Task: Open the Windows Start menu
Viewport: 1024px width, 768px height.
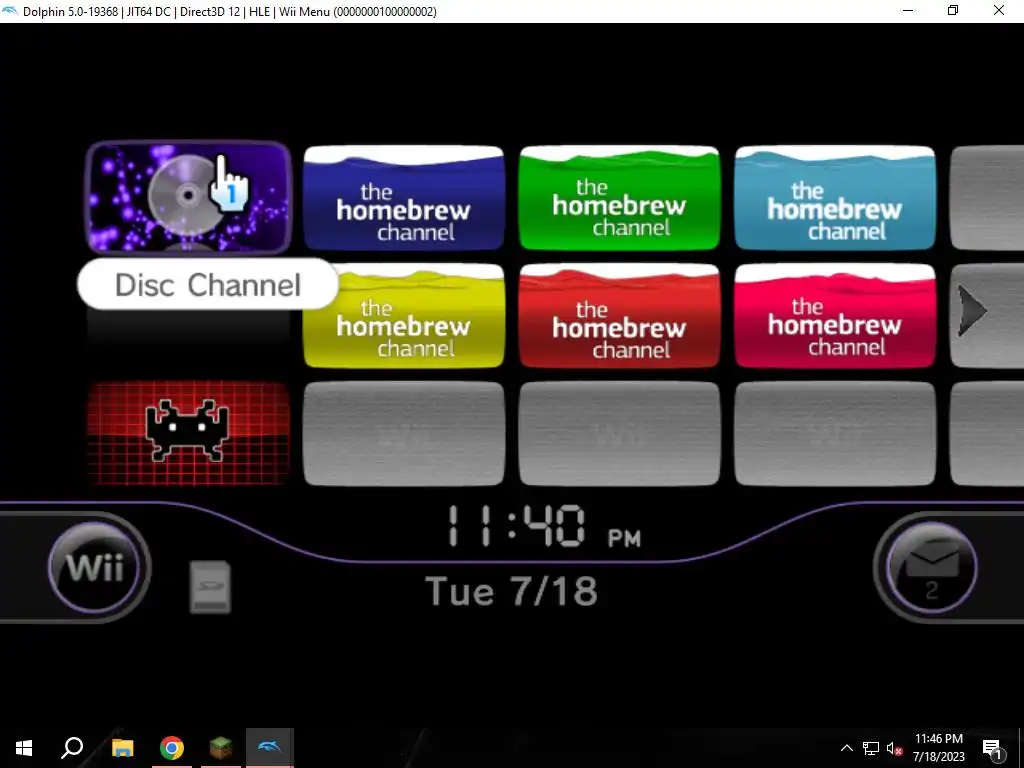Action: (x=24, y=748)
